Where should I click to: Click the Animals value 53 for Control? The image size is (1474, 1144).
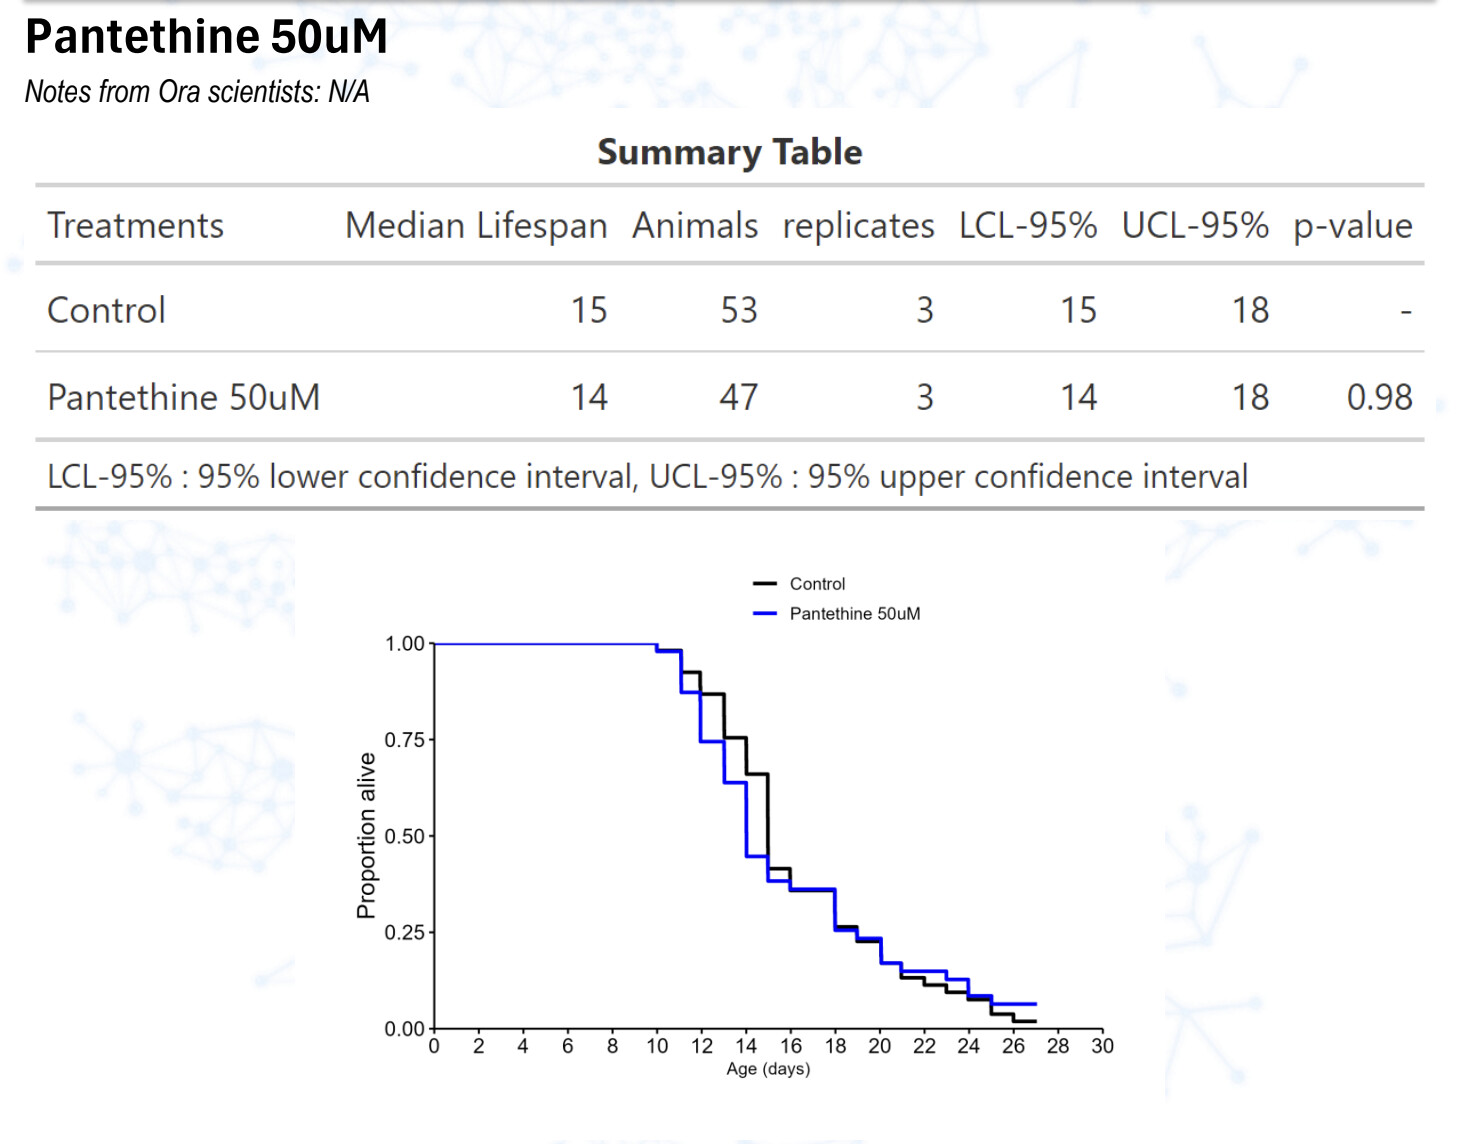(x=739, y=311)
